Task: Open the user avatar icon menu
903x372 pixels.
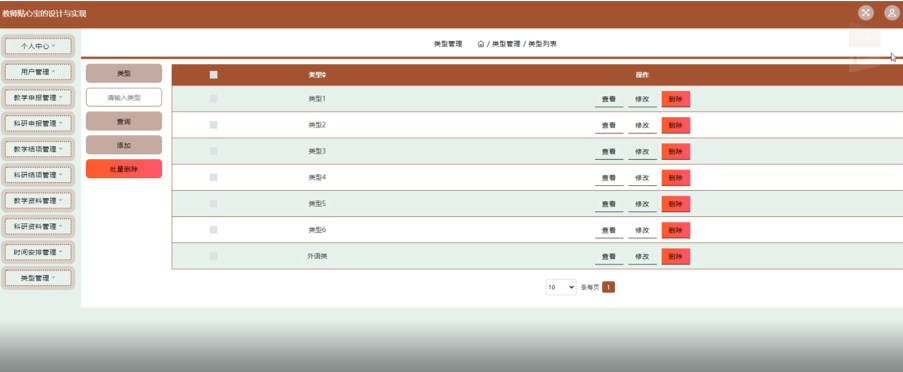Action: (x=892, y=13)
